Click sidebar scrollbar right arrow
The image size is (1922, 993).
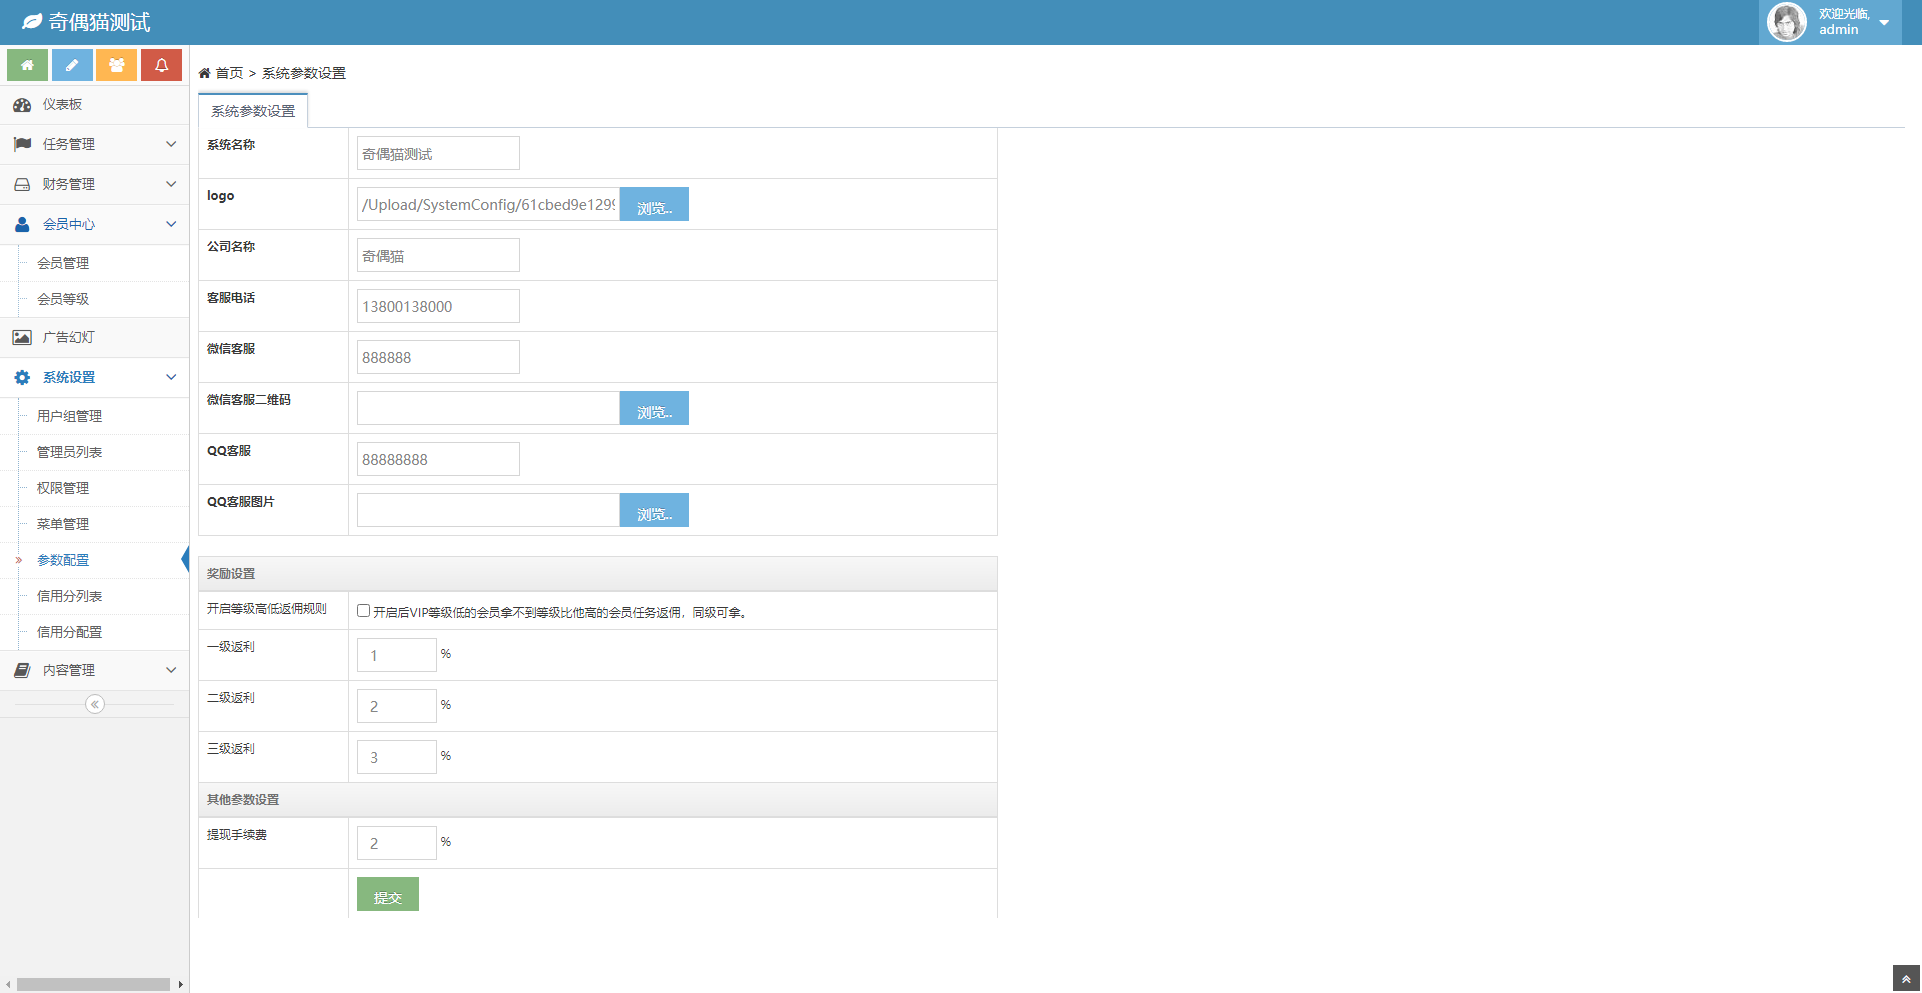click(x=181, y=985)
